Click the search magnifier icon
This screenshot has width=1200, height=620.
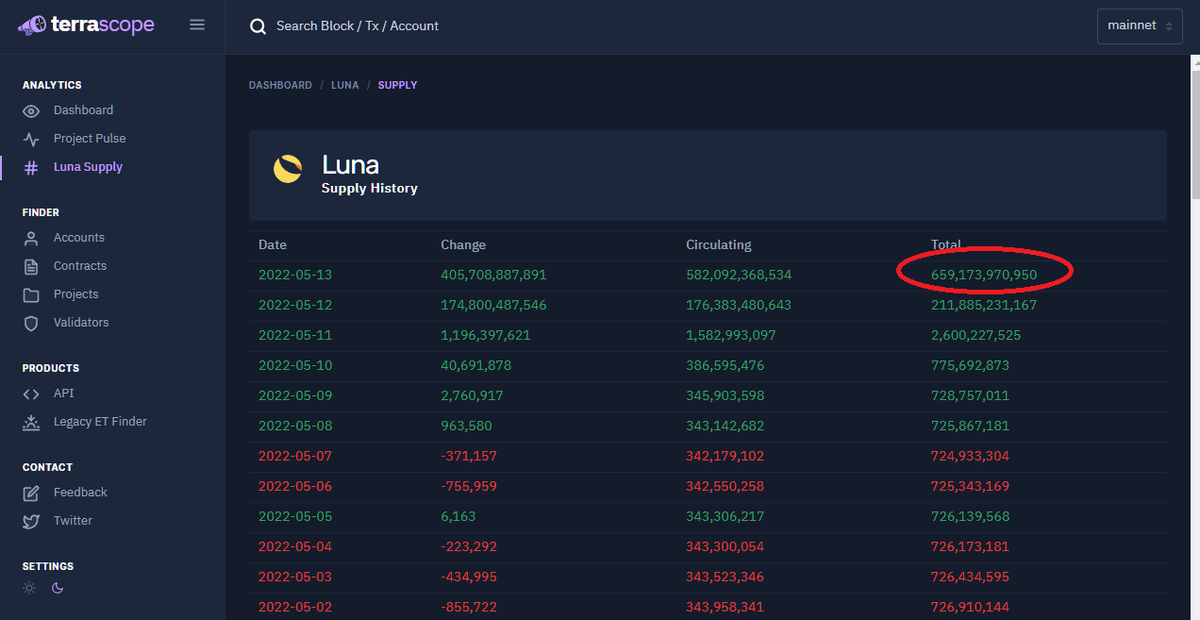coord(258,26)
